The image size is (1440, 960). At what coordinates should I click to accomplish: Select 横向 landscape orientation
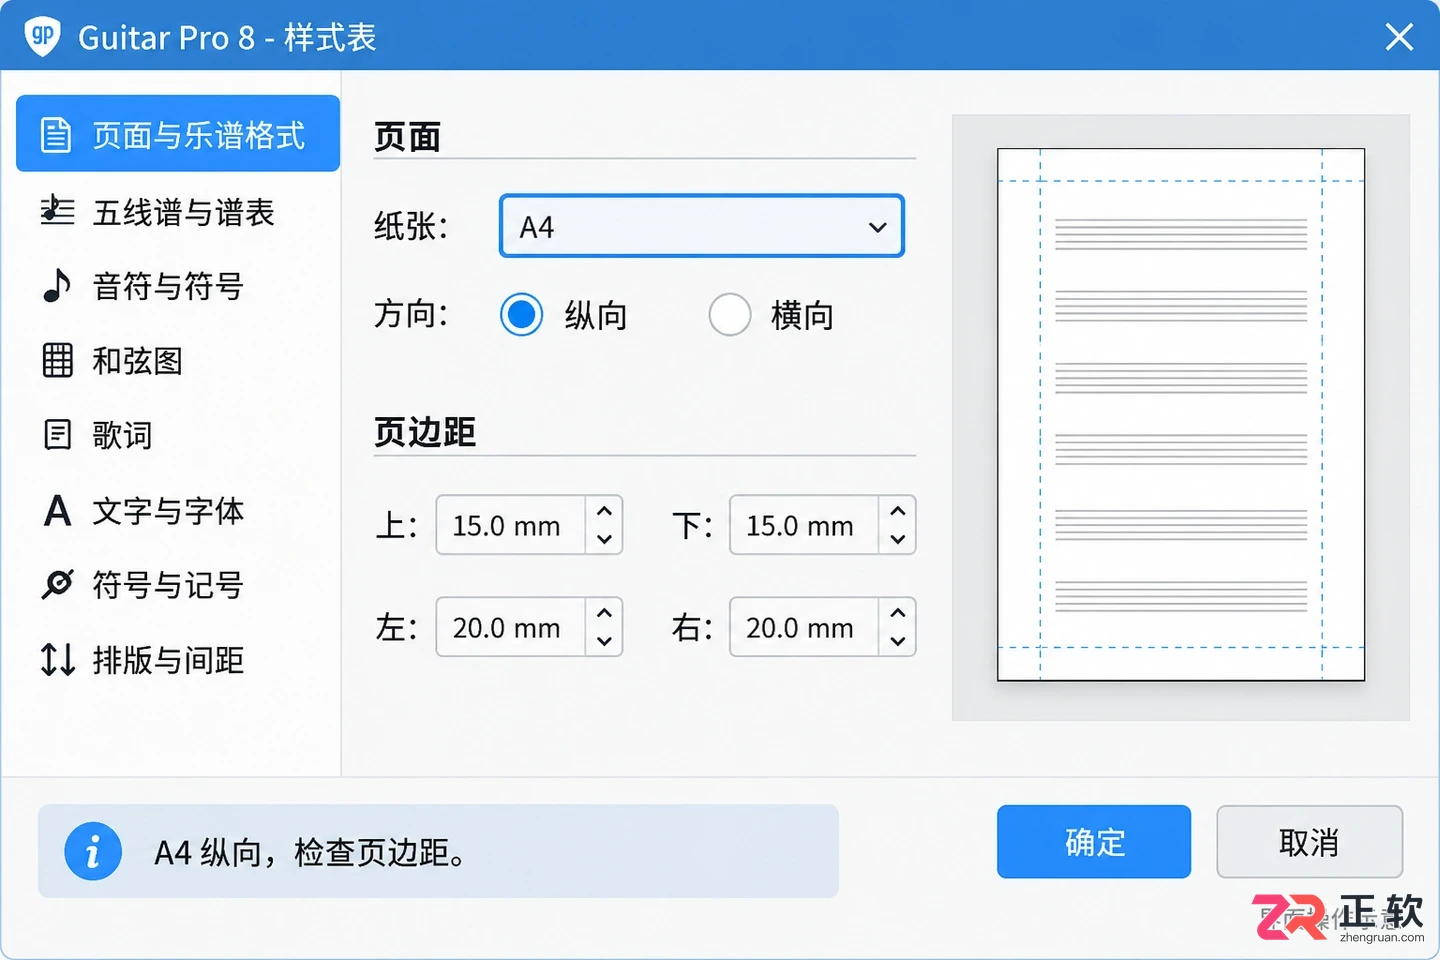point(730,315)
